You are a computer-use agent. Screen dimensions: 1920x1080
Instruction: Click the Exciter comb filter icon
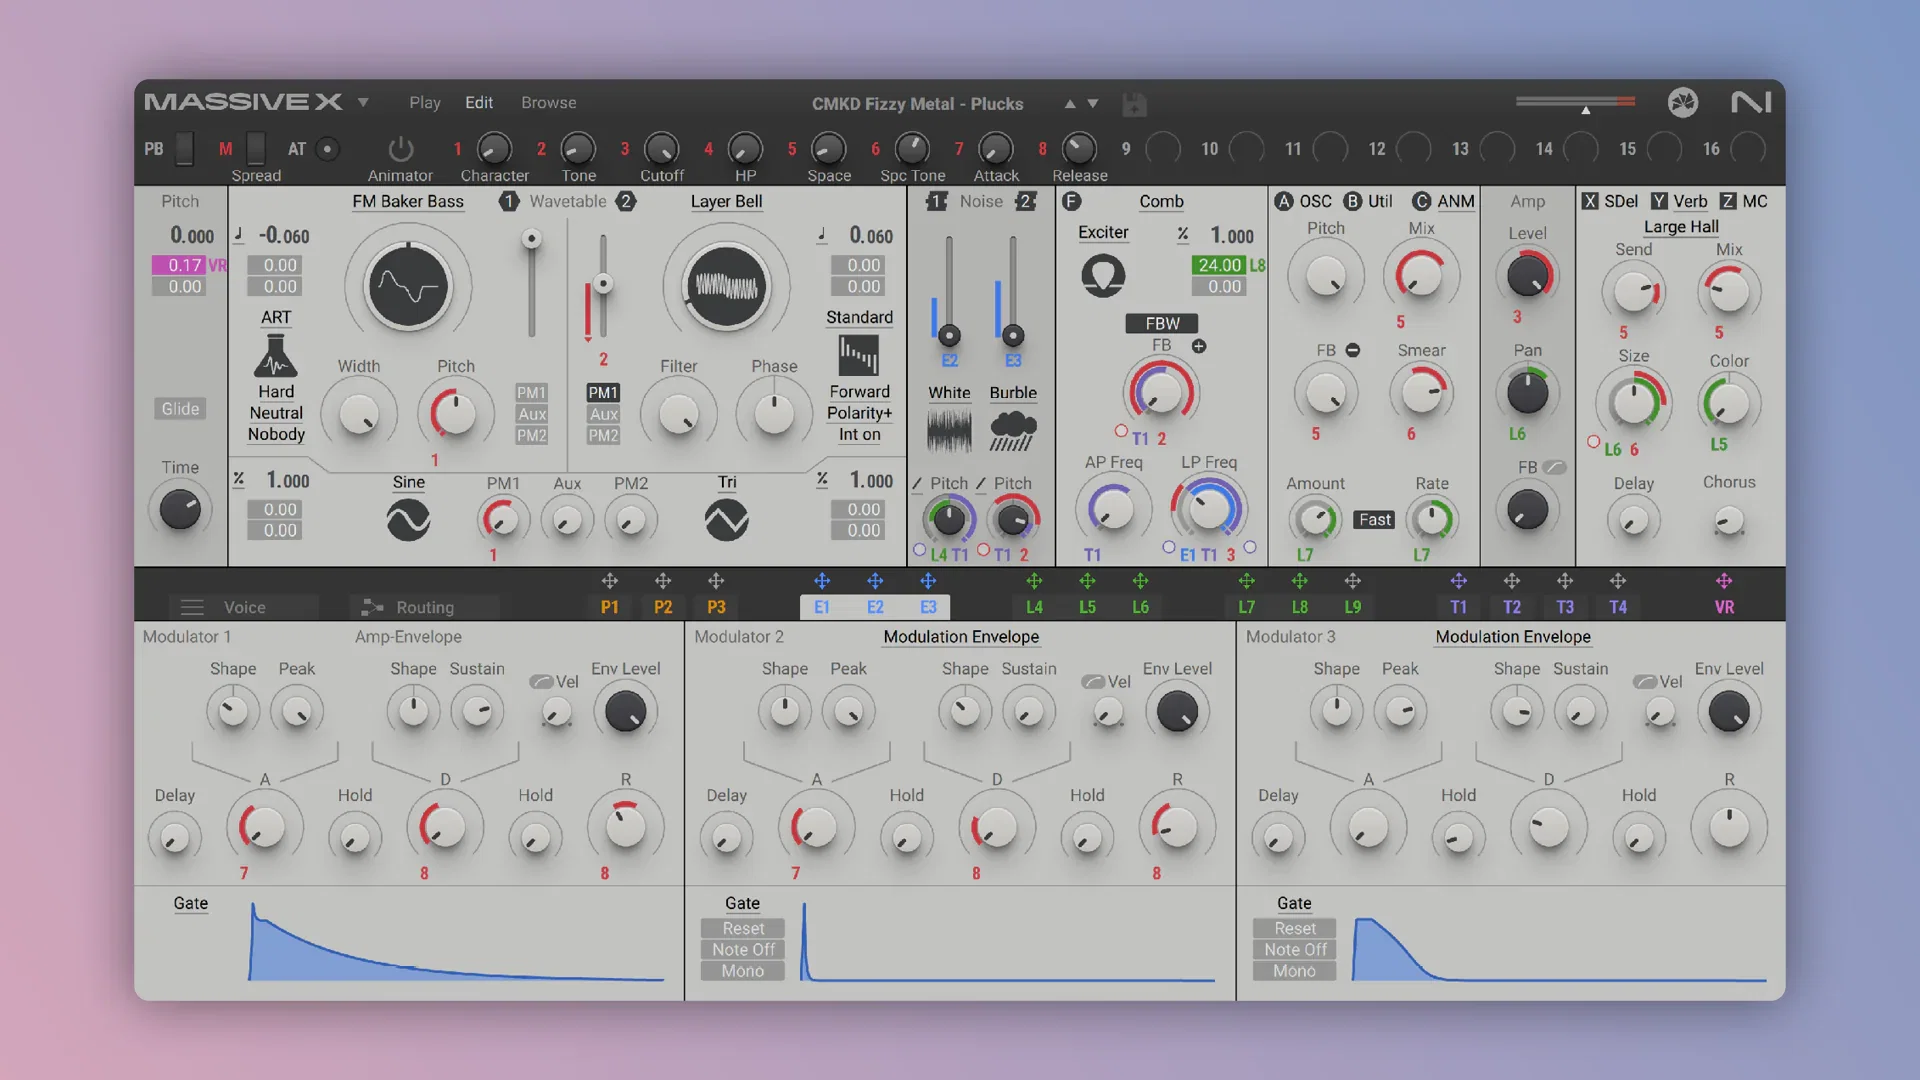tap(1103, 276)
